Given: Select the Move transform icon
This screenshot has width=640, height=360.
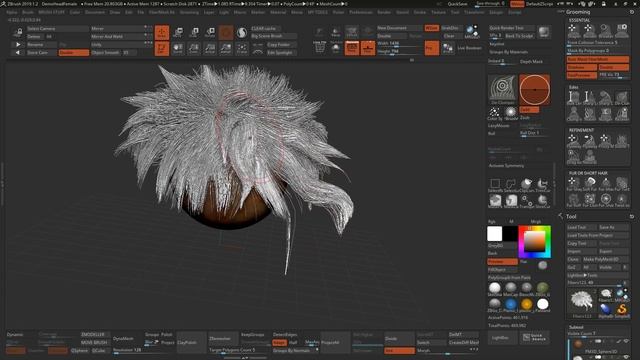Looking at the screenshot, I should pos(178,33).
